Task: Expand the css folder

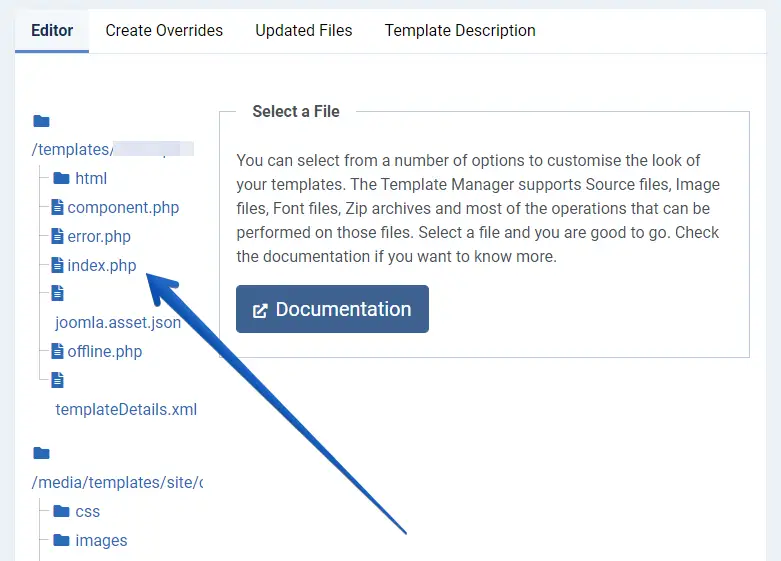Action: point(87,511)
